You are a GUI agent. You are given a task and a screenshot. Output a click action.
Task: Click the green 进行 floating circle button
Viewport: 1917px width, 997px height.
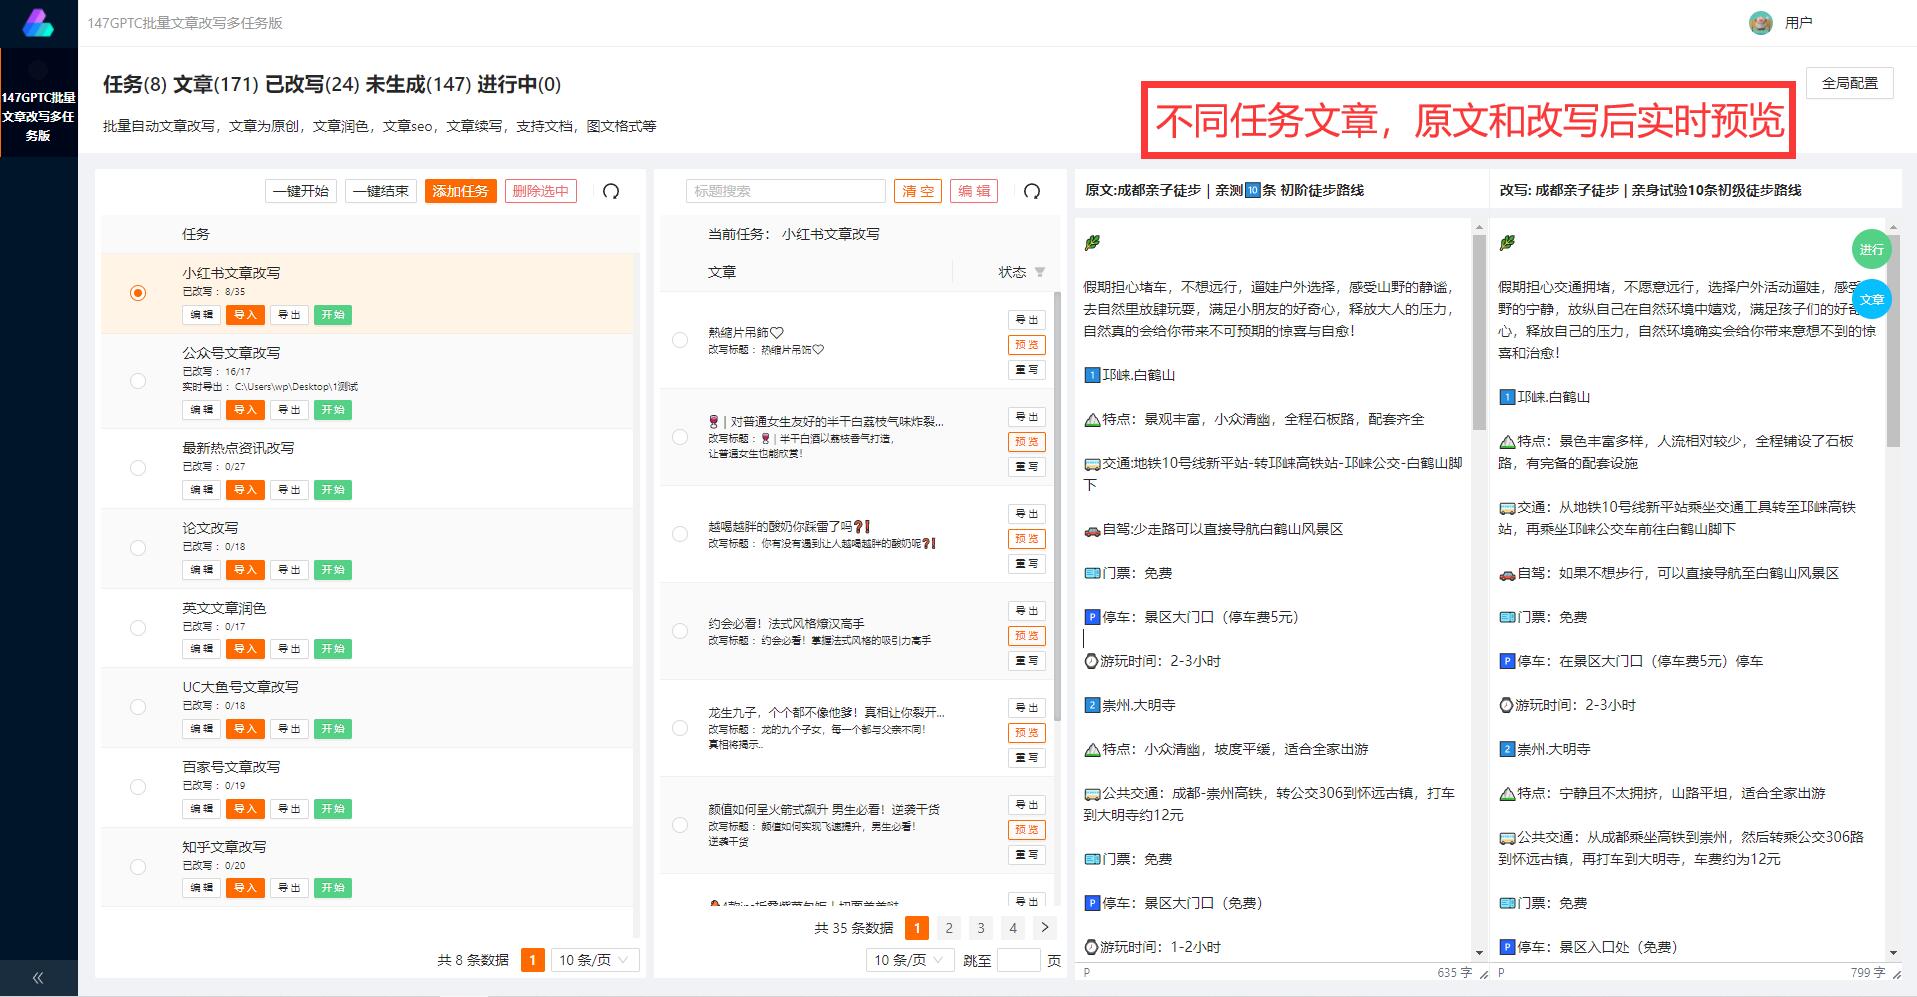[1871, 249]
